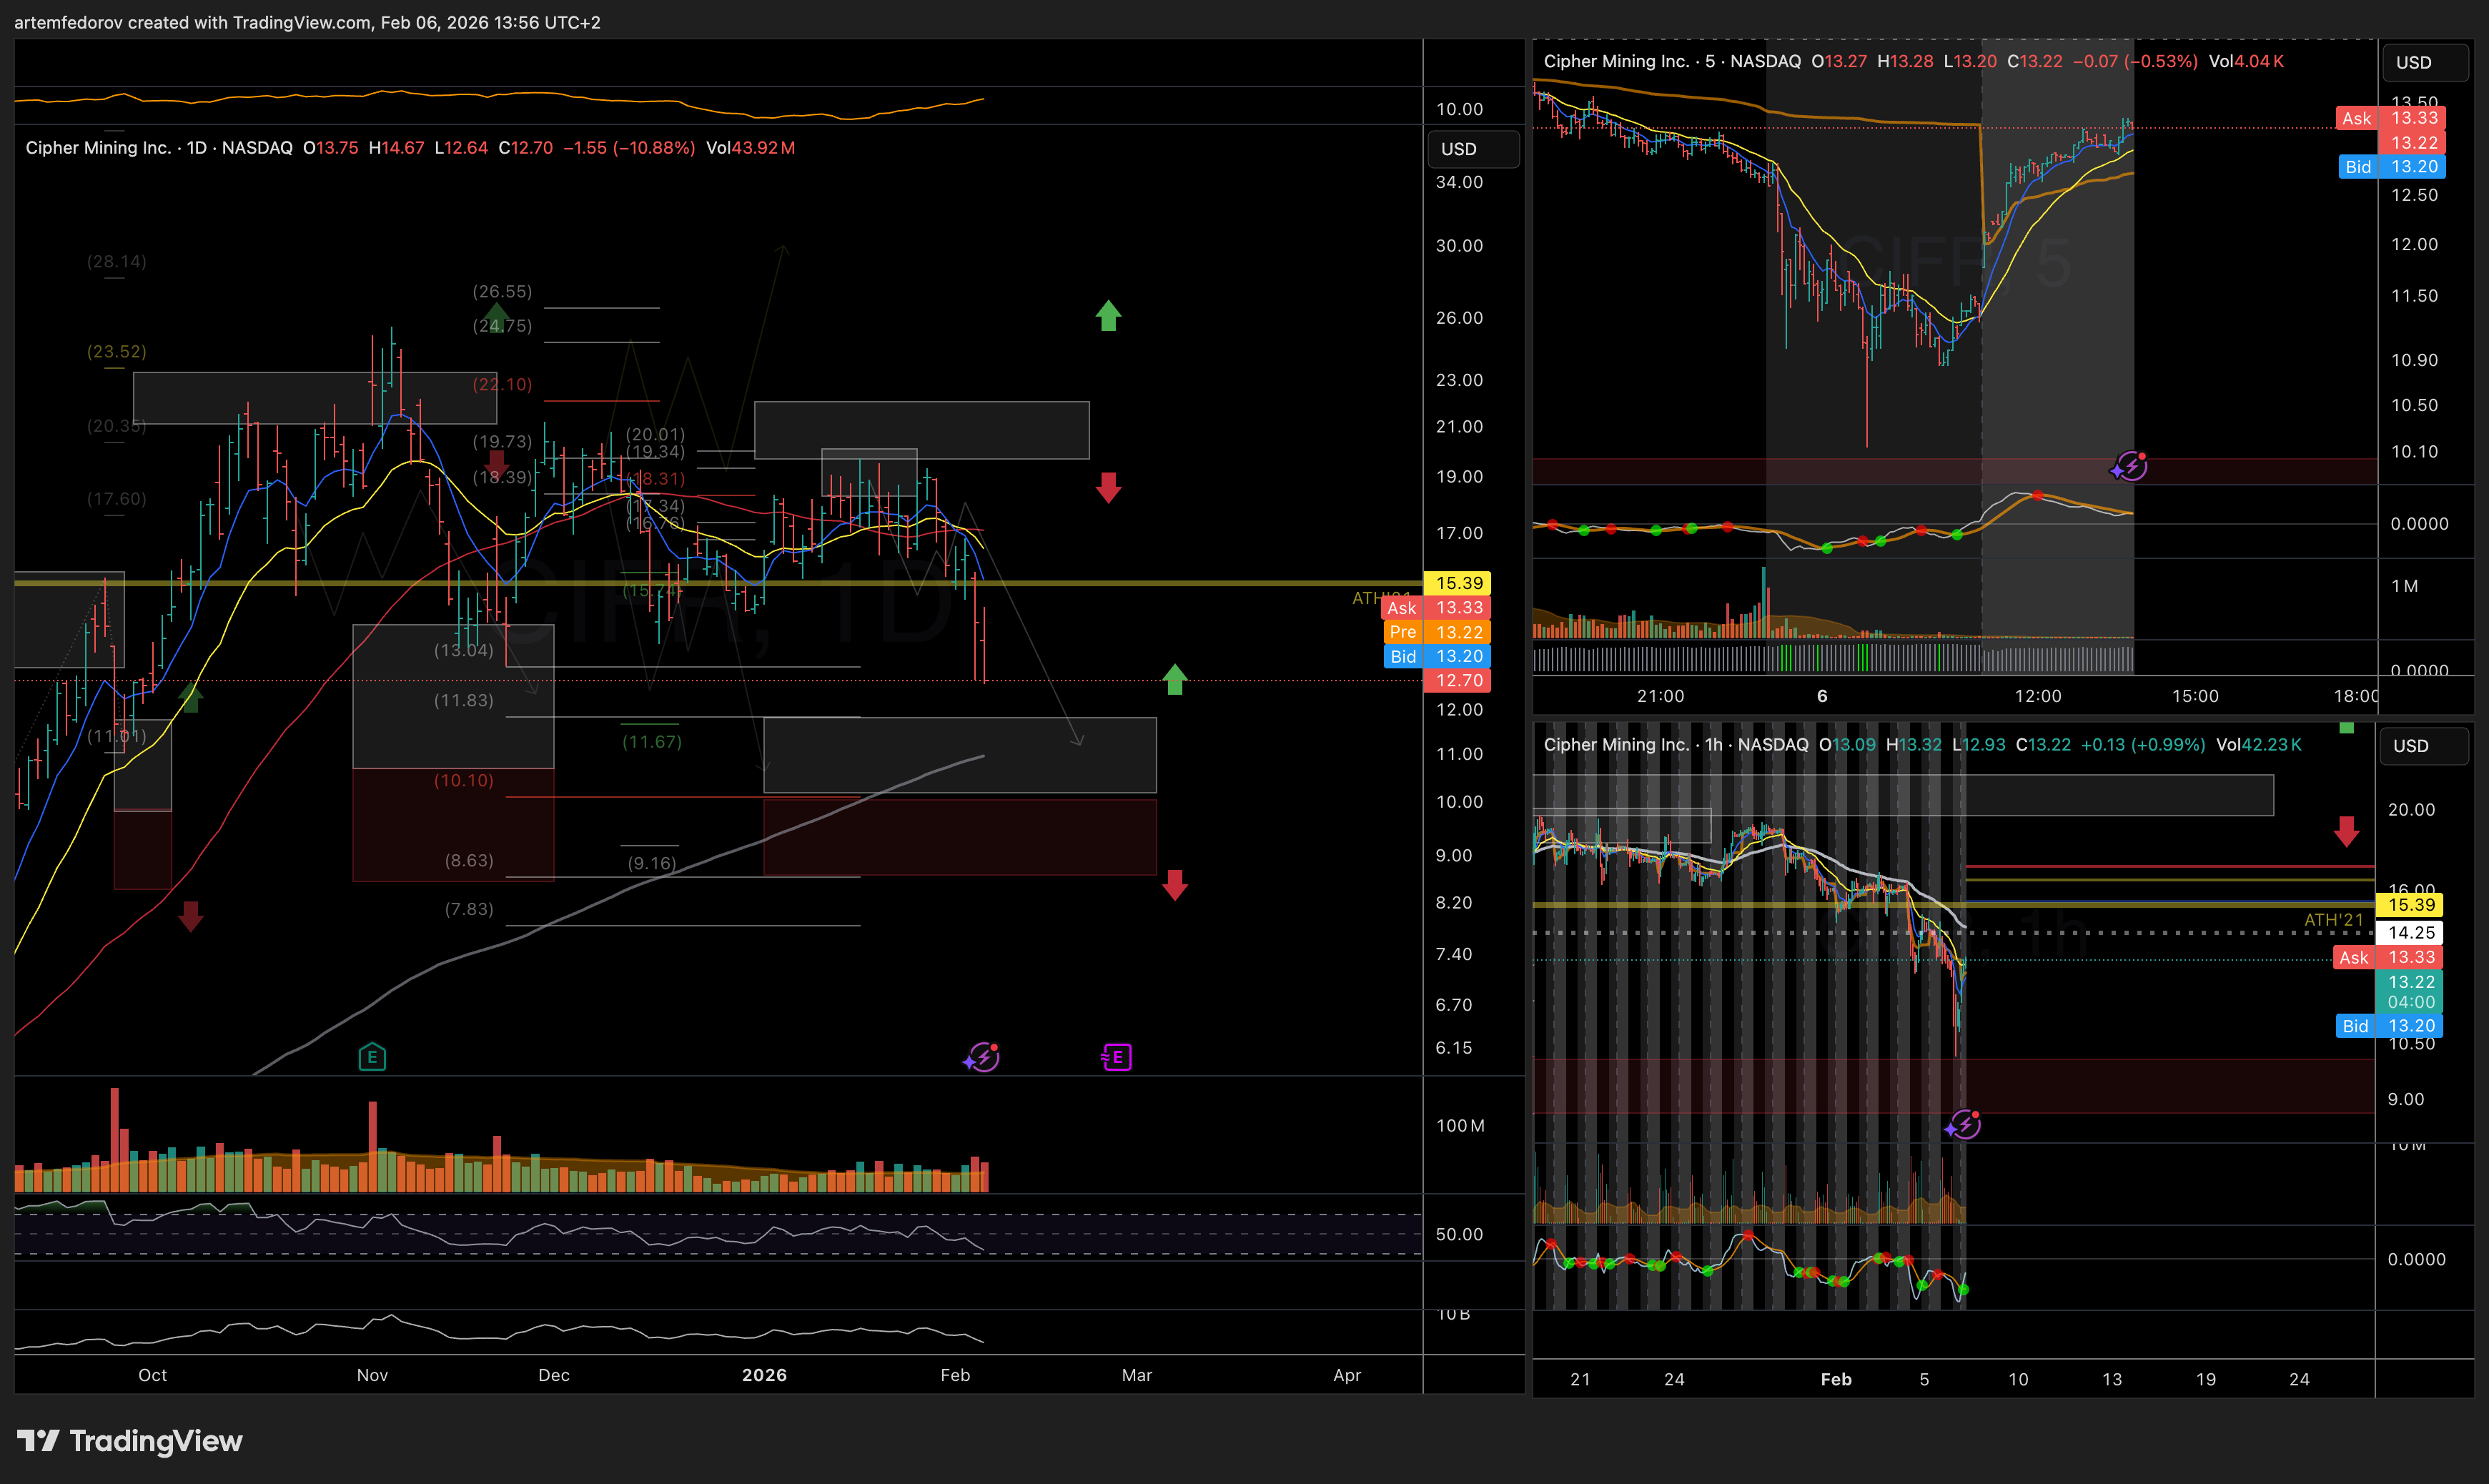Click the Bid 13.20 label on 1h chart
Image resolution: width=2489 pixels, height=1484 pixels.
click(x=2389, y=1026)
